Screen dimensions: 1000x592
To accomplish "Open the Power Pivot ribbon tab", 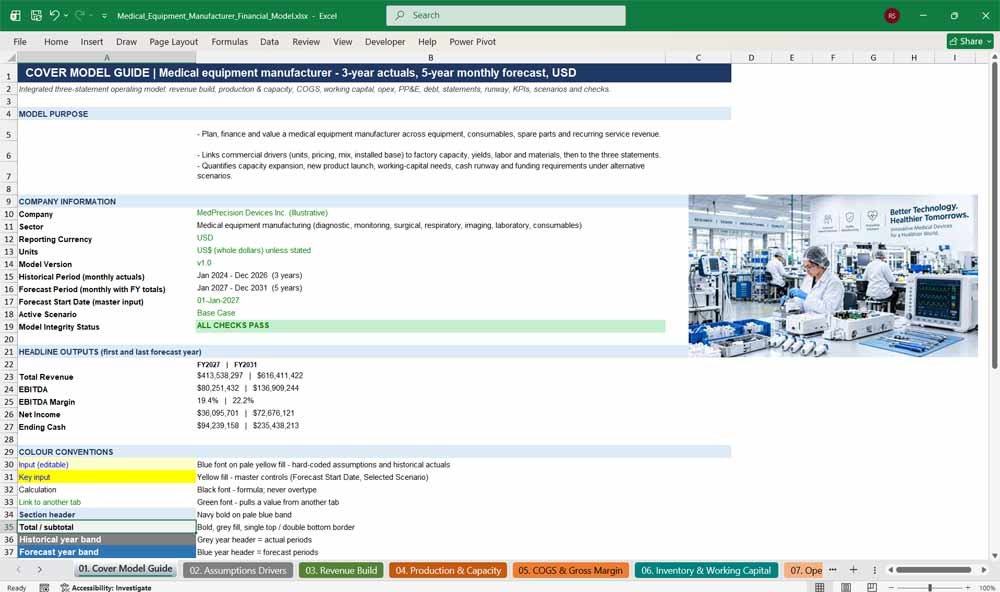I will pyautogui.click(x=473, y=41).
